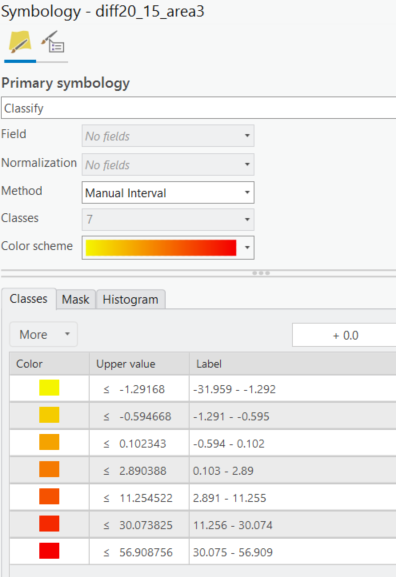The image size is (396, 577).
Task: Click the color swatch for ≤ 0.102343
Action: 49,442
